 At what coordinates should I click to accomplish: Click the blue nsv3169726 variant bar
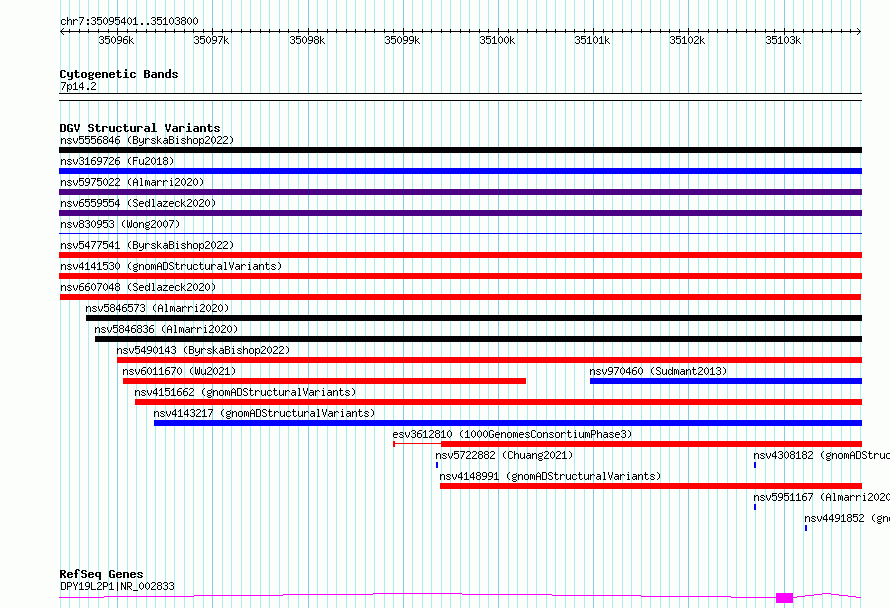(460, 171)
